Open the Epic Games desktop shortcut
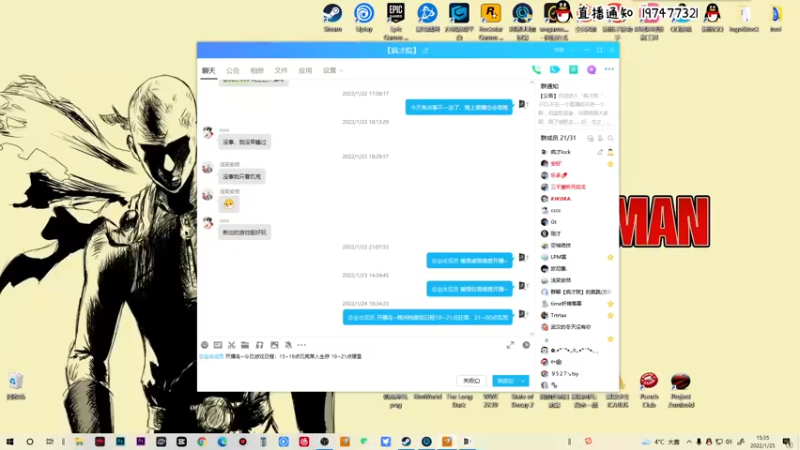The height and width of the screenshot is (450, 800). click(x=395, y=21)
